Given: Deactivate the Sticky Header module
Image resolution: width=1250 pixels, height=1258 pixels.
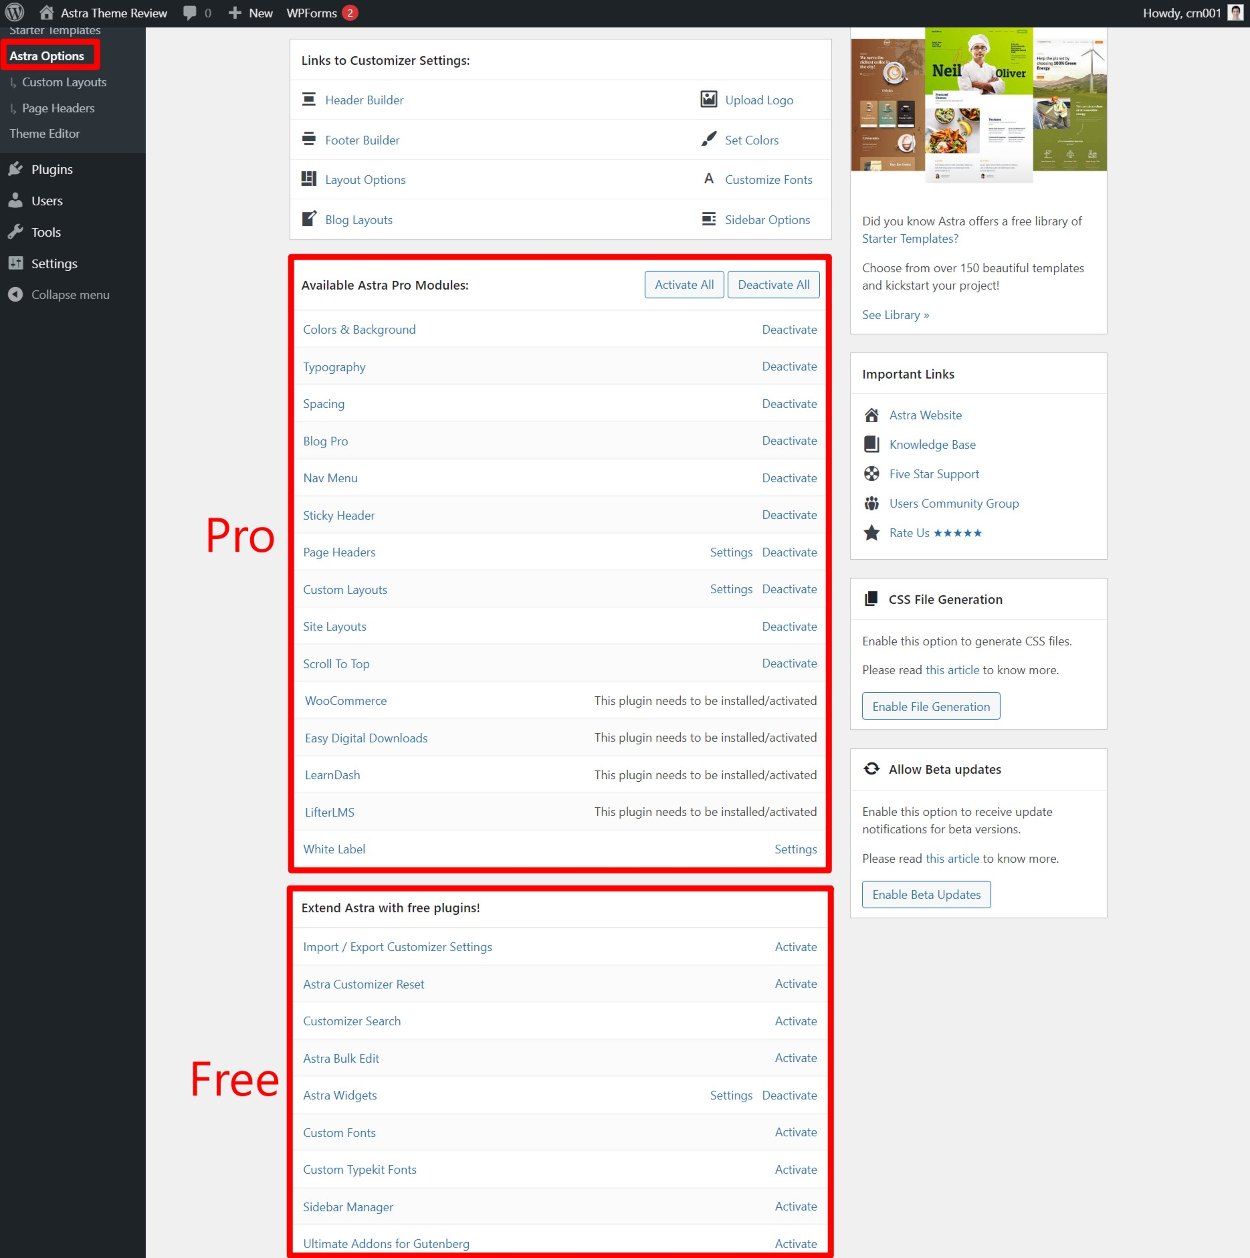Looking at the screenshot, I should point(789,515).
